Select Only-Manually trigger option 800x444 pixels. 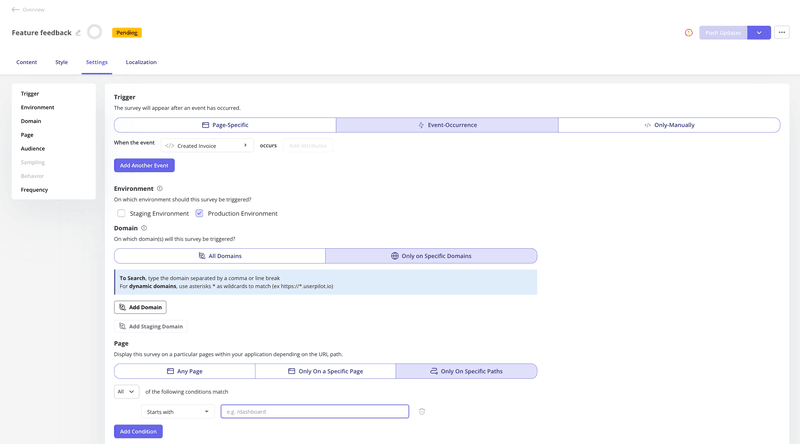[669, 125]
